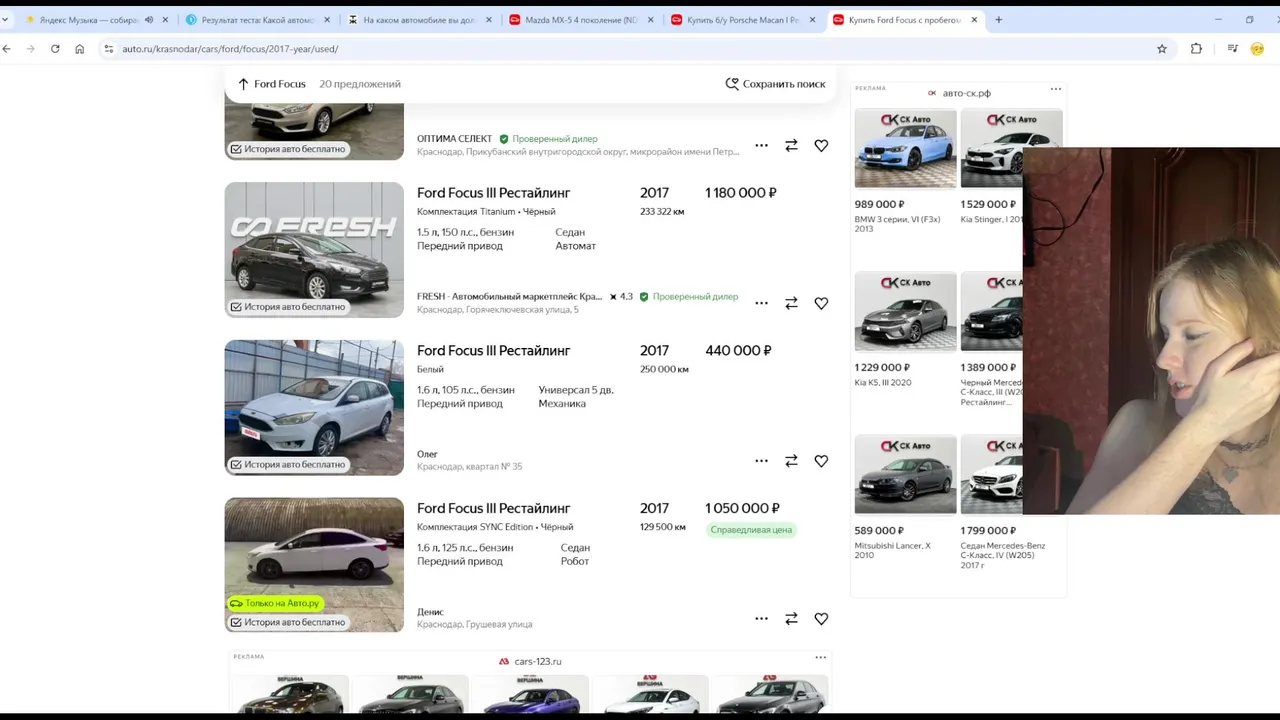The width and height of the screenshot is (1280, 720).
Task: Add ОПТИМА СЕЛЕКТ listing to comparison
Action: (x=791, y=145)
